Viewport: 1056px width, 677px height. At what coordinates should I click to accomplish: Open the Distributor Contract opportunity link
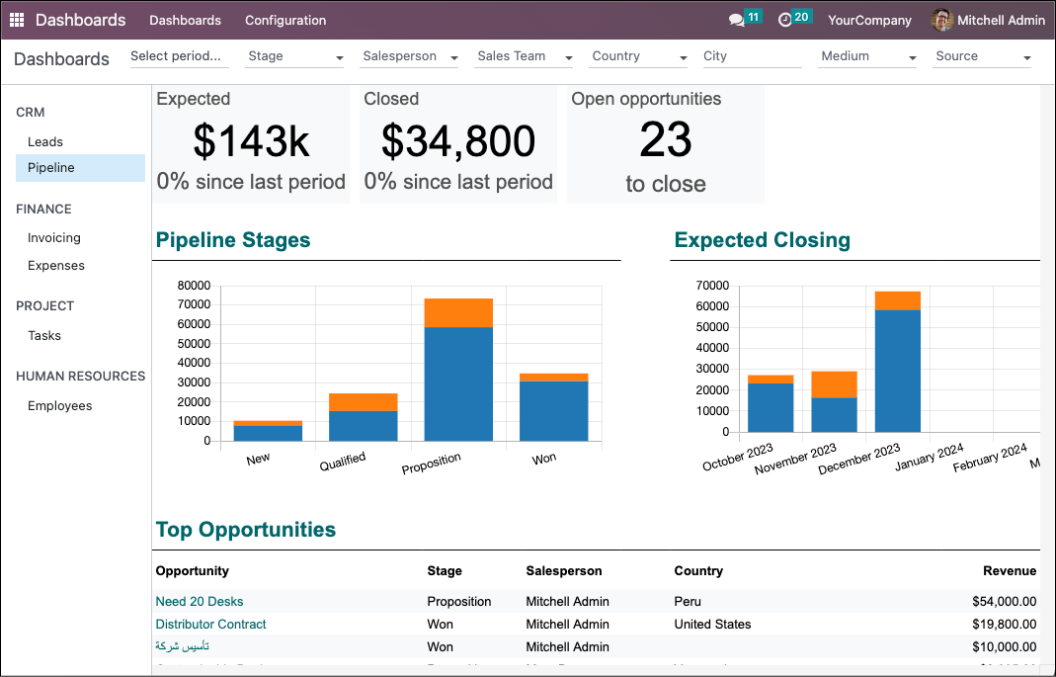(211, 624)
